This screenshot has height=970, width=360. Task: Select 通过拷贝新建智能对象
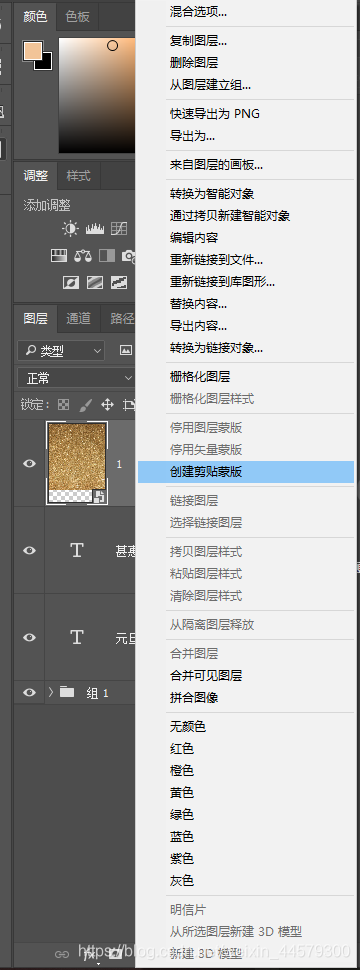pyautogui.click(x=230, y=216)
